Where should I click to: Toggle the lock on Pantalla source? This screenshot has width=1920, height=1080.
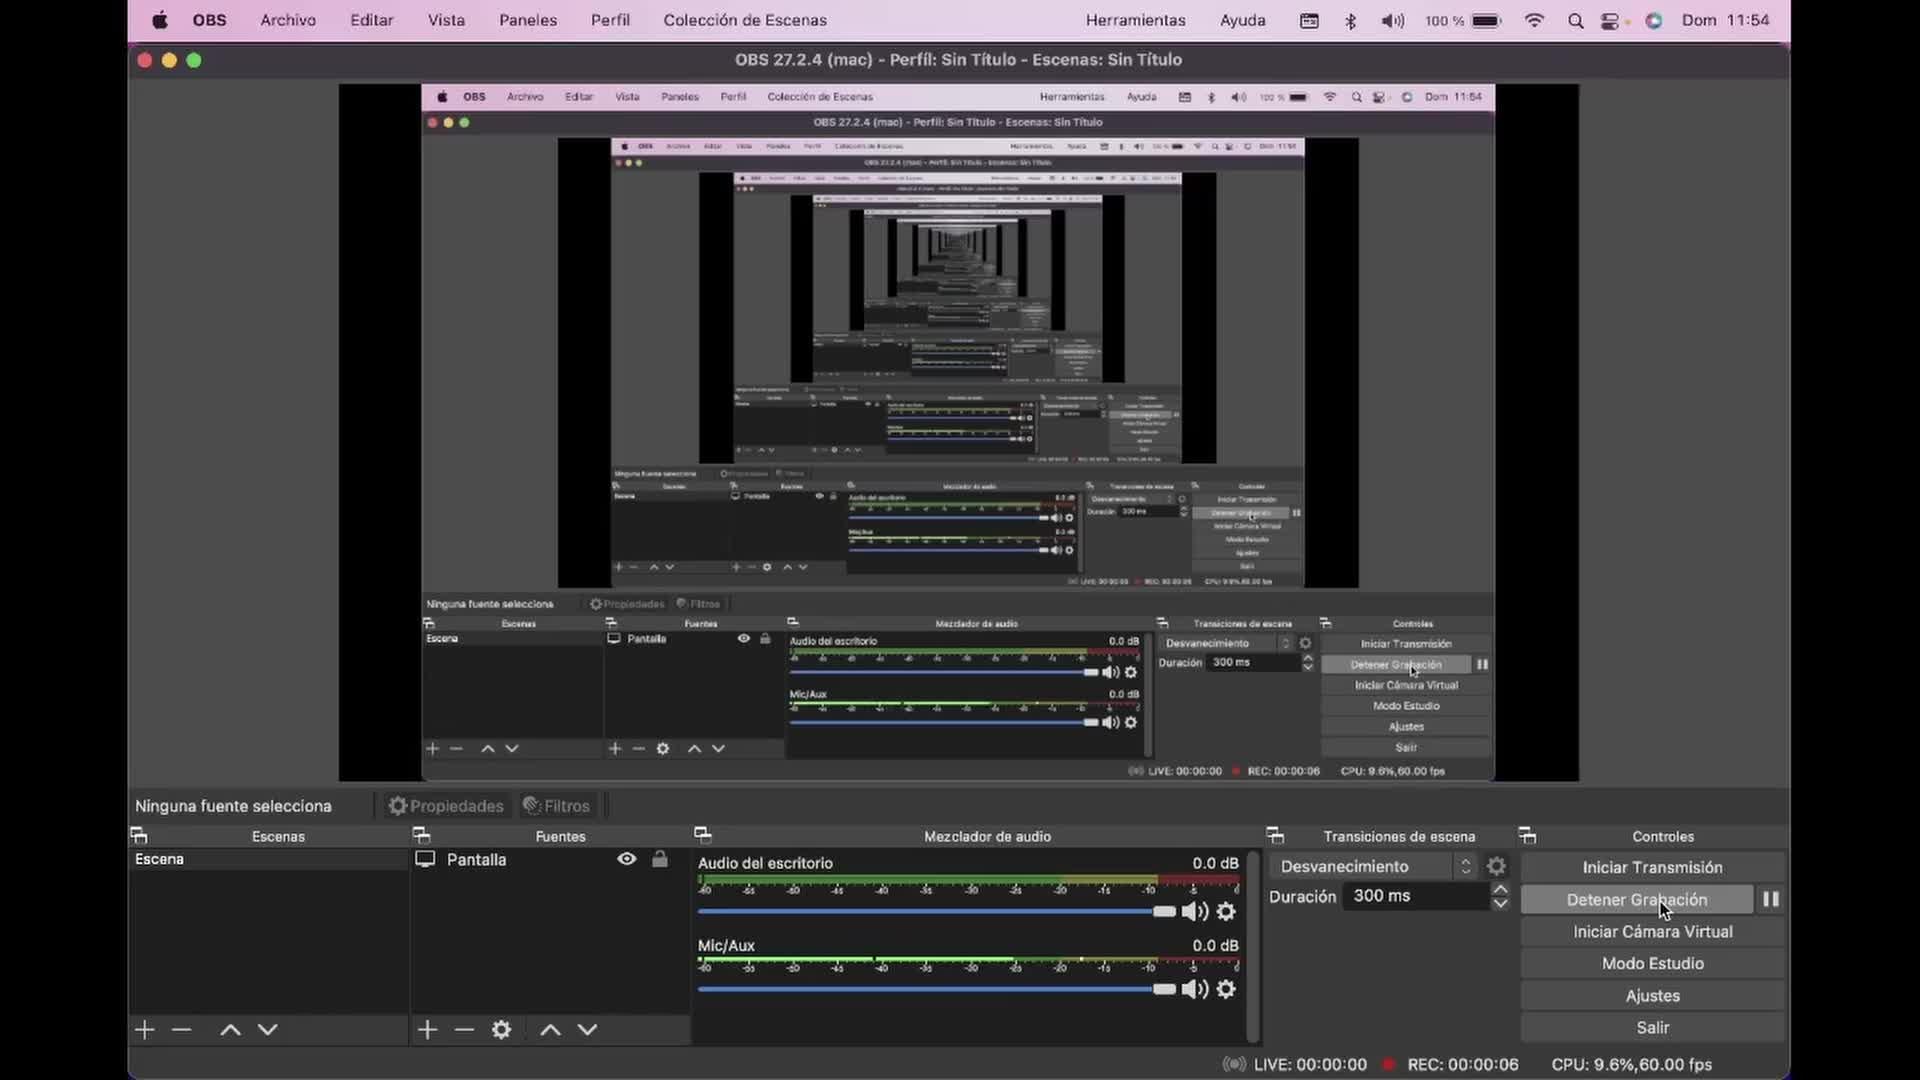tap(660, 859)
